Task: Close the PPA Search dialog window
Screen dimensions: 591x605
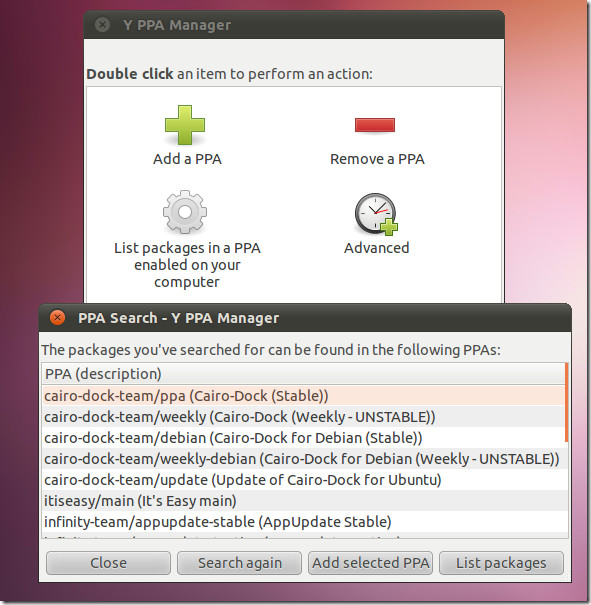Action: point(57,318)
